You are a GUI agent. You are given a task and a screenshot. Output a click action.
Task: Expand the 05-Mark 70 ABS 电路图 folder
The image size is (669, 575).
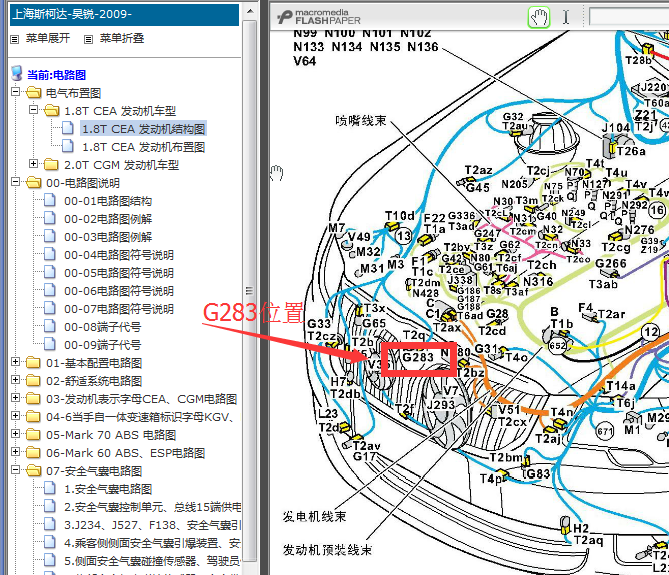click(15, 433)
